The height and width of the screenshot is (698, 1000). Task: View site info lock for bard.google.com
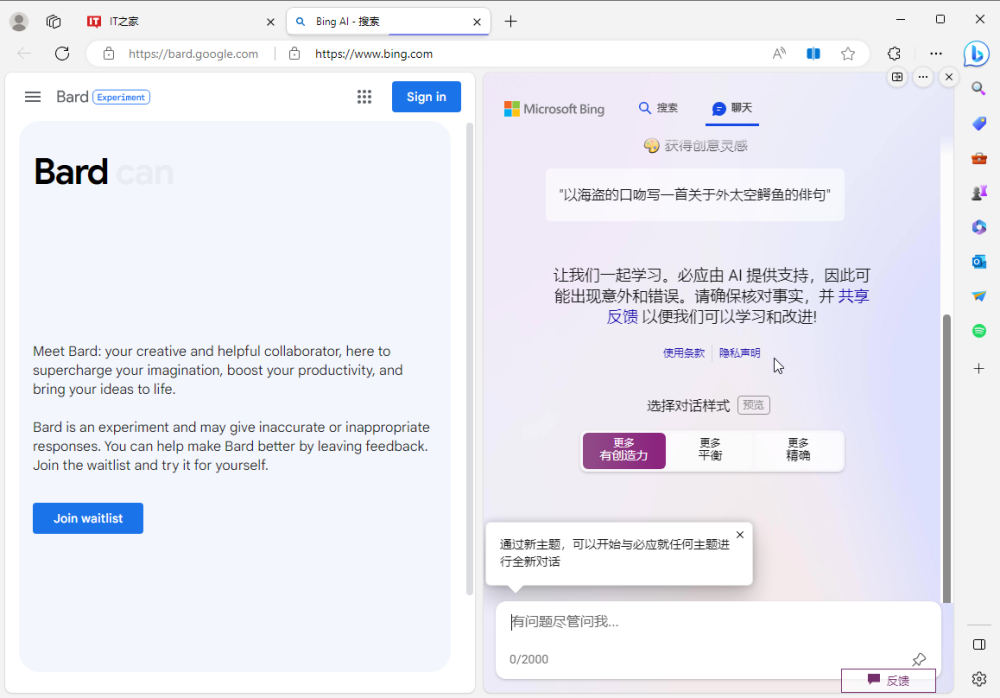click(x=109, y=54)
